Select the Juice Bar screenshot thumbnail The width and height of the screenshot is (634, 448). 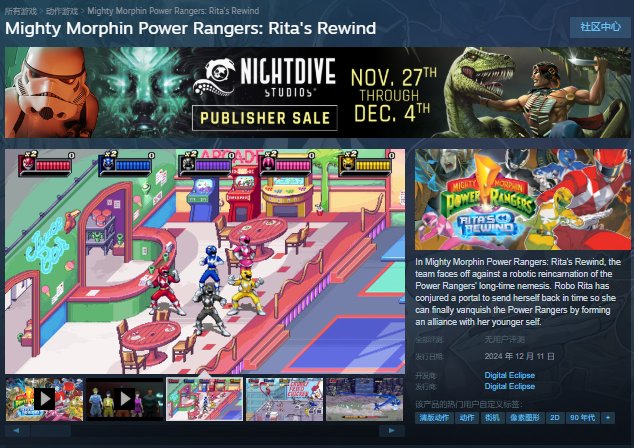[205, 399]
